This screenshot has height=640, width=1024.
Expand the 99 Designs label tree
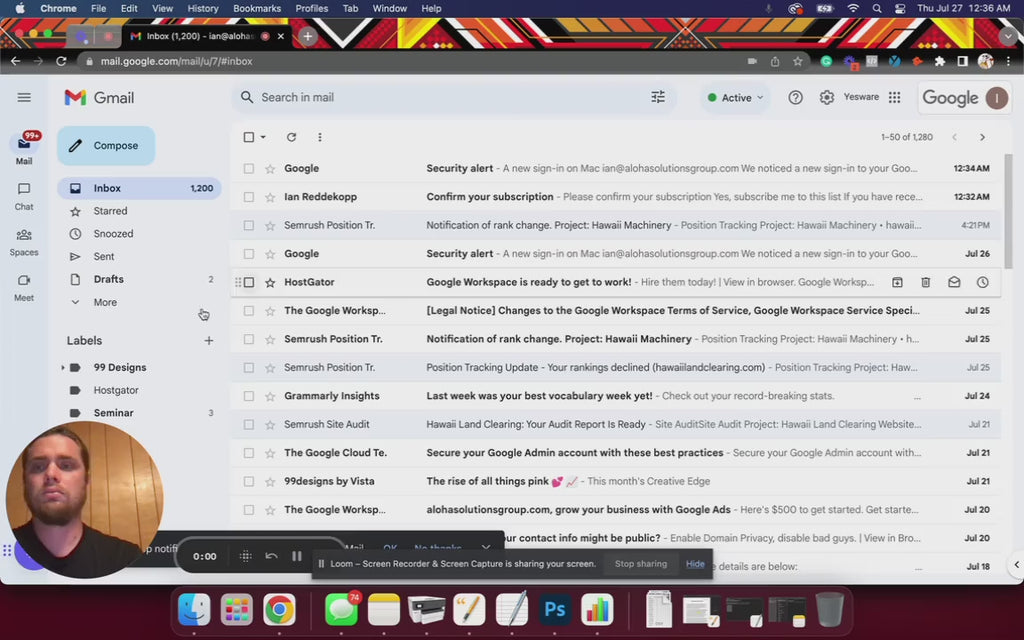(63, 368)
